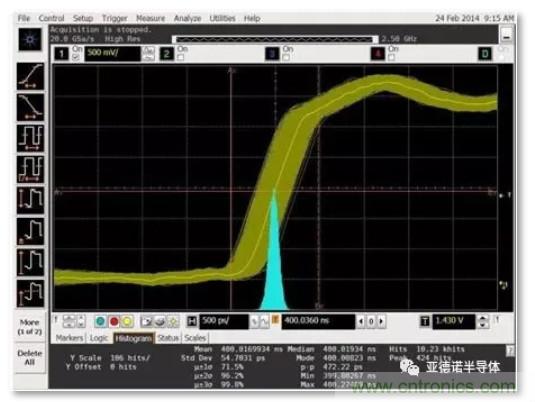Select the rise time measurement icon

pos(30,76)
